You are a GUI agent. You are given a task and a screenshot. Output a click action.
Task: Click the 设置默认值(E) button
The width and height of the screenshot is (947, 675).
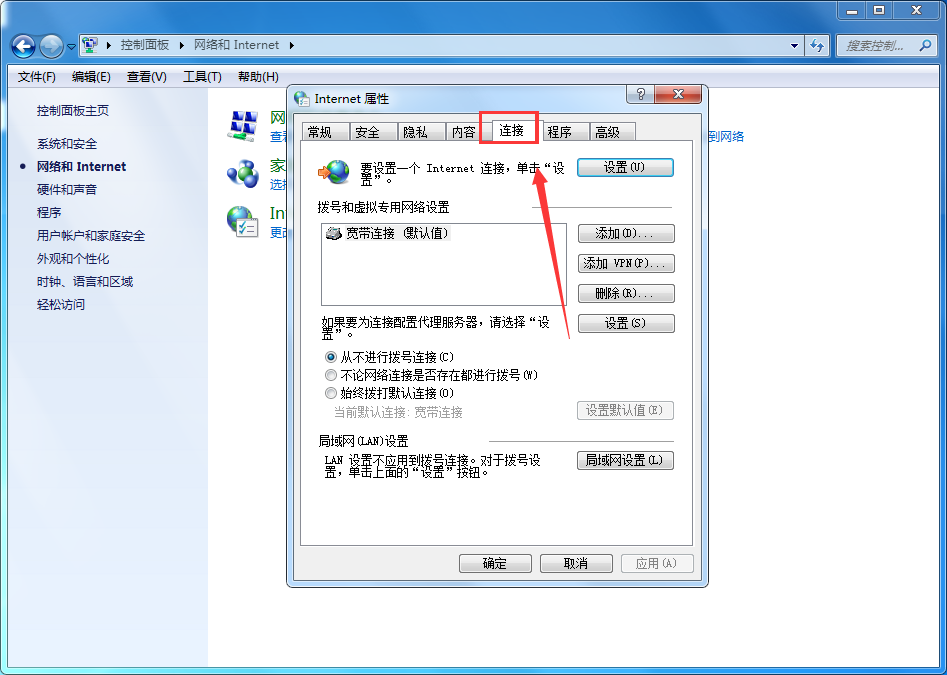pyautogui.click(x=625, y=411)
